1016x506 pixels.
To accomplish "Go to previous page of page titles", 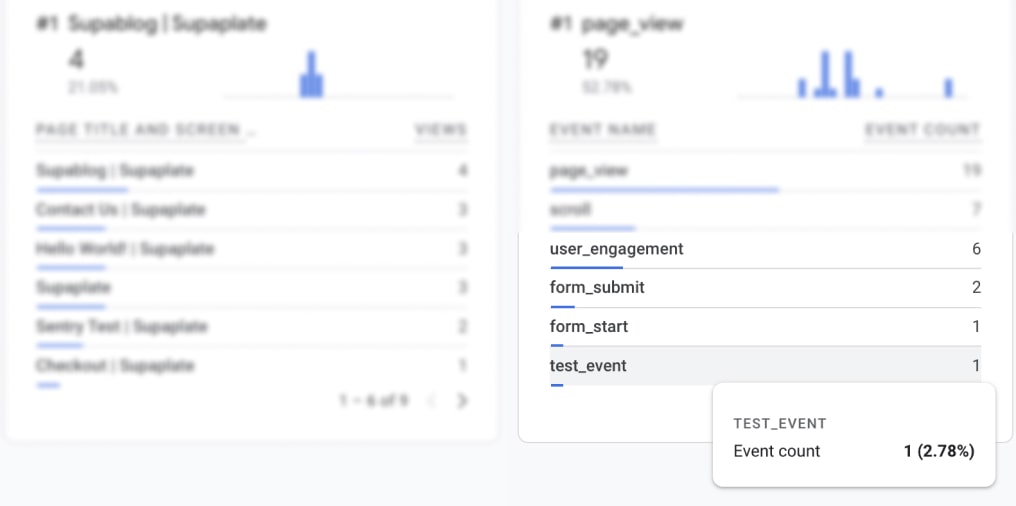I will click(x=432, y=401).
